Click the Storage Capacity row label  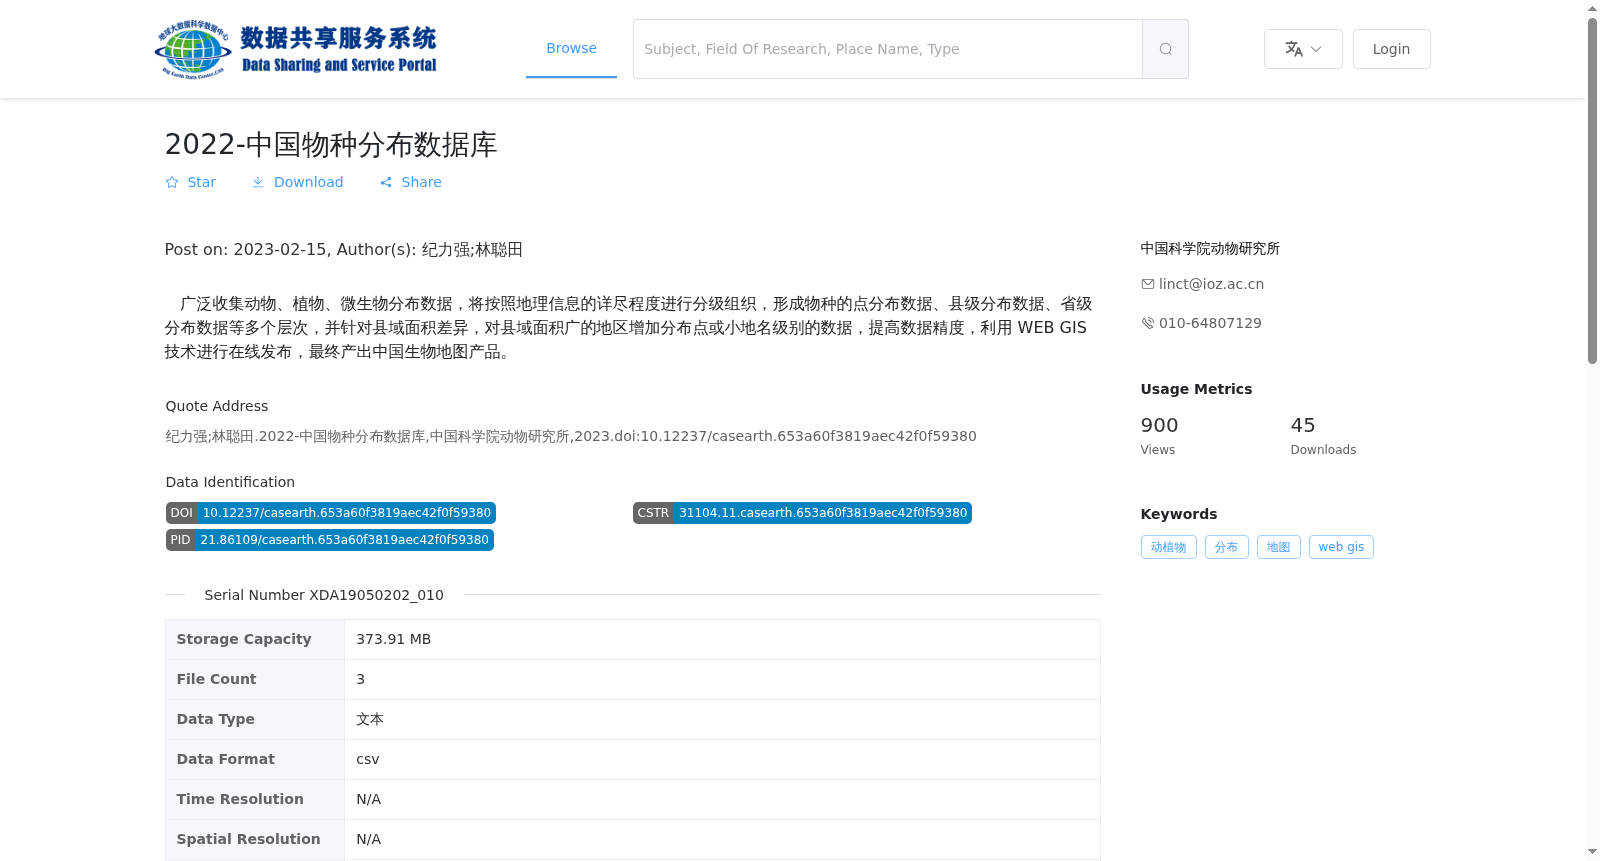pyautogui.click(x=244, y=639)
